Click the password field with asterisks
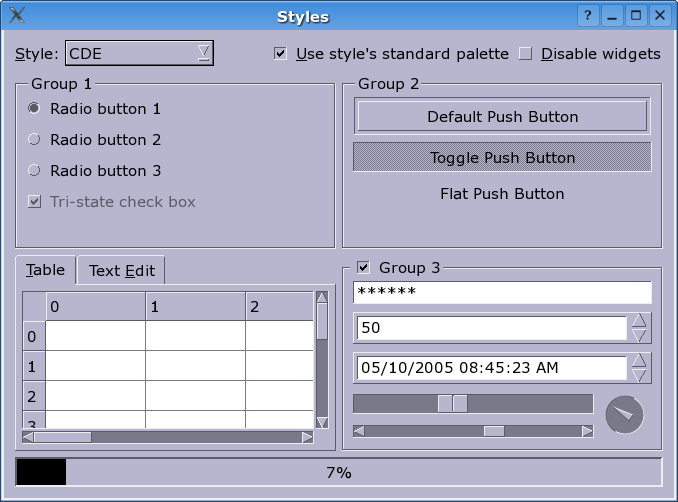678x502 pixels. [502, 292]
